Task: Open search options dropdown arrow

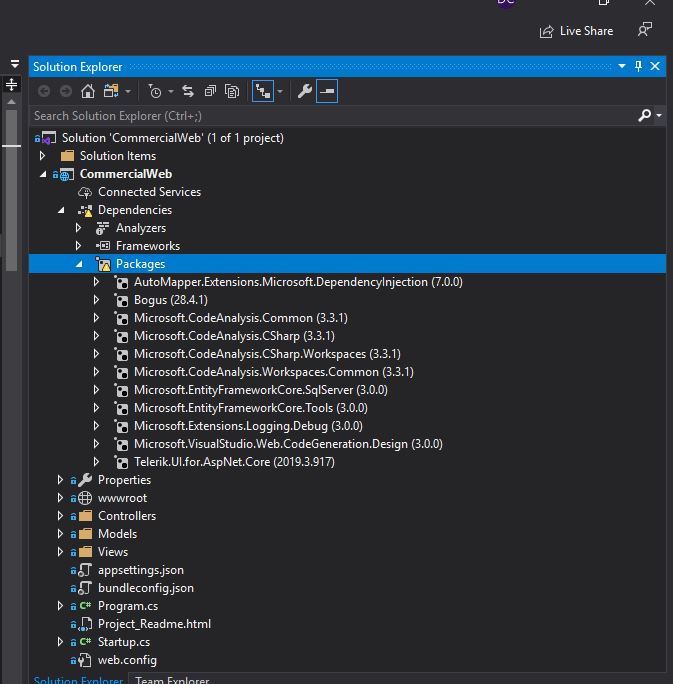Action: point(659,116)
